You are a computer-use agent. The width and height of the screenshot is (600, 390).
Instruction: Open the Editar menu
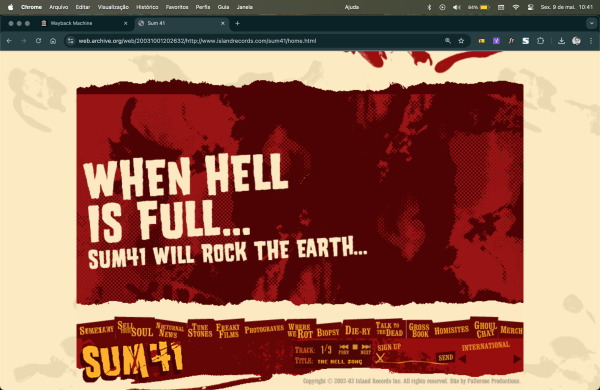(x=83, y=7)
